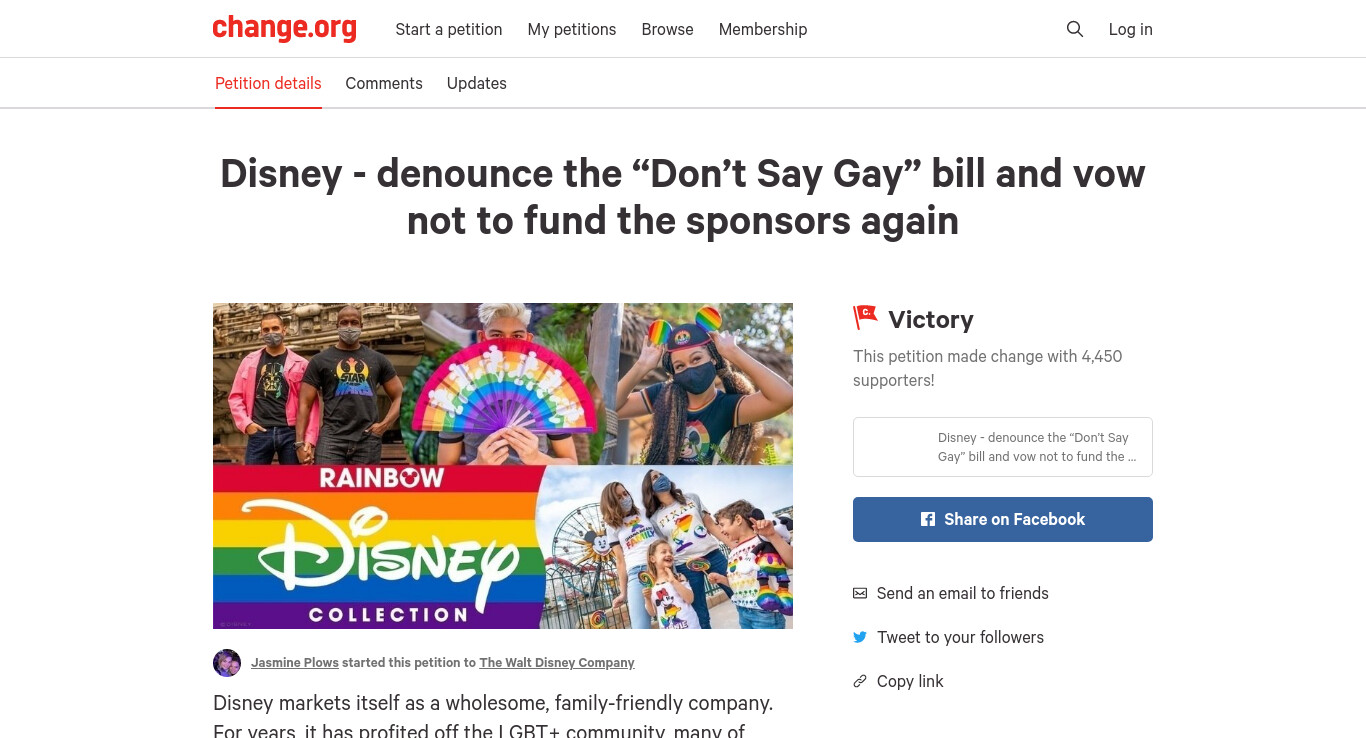Click Jasmine Plows' profile avatar
Image resolution: width=1366 pixels, height=738 pixels.
pyautogui.click(x=227, y=663)
